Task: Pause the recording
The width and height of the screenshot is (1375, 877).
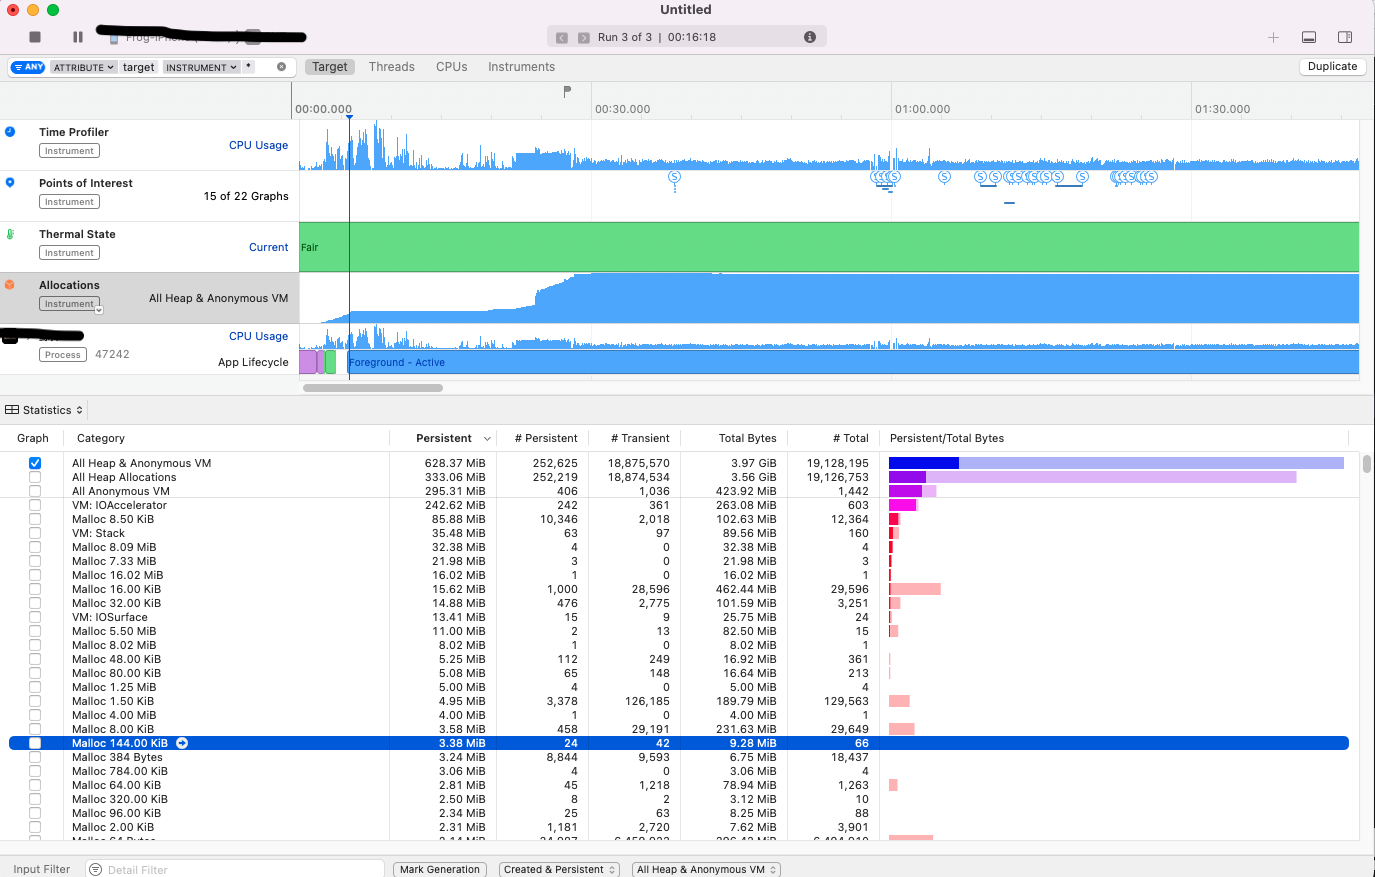Action: (x=78, y=37)
